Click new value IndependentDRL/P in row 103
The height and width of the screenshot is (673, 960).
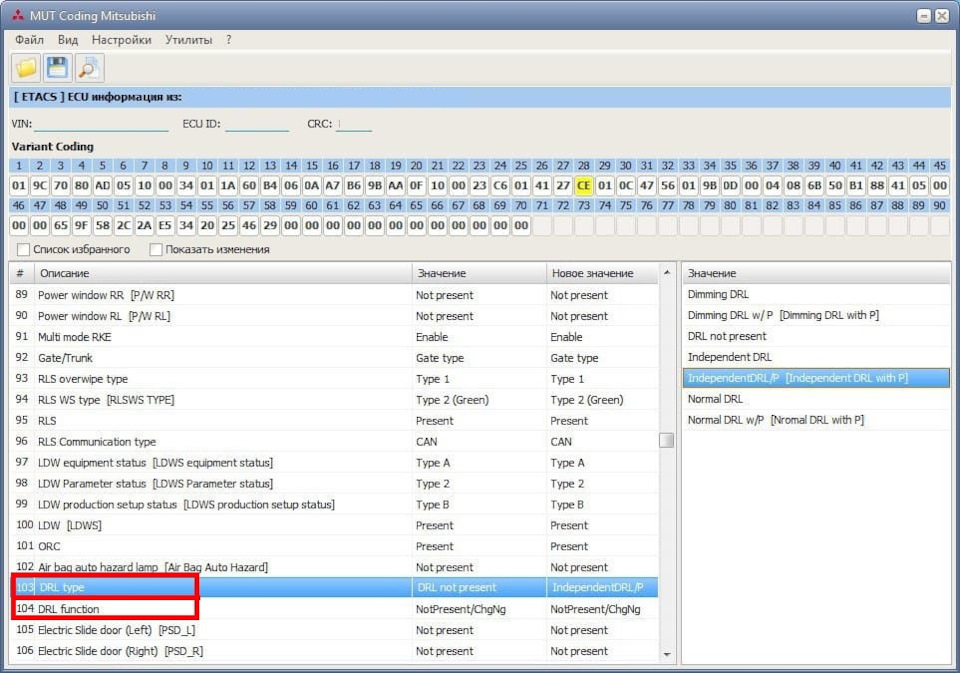602,587
